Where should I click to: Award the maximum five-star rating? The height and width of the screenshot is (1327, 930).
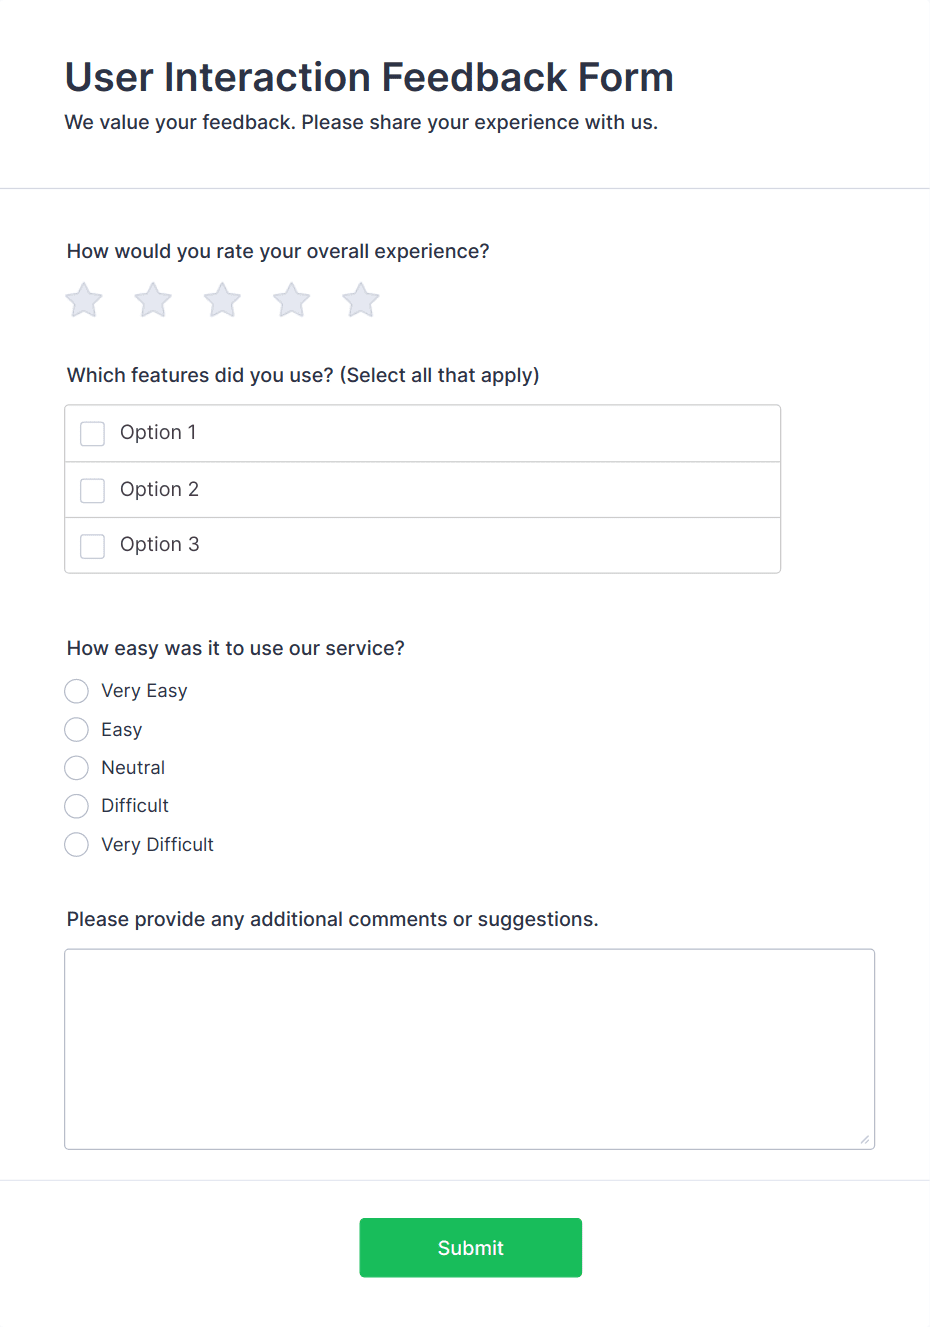pos(360,299)
